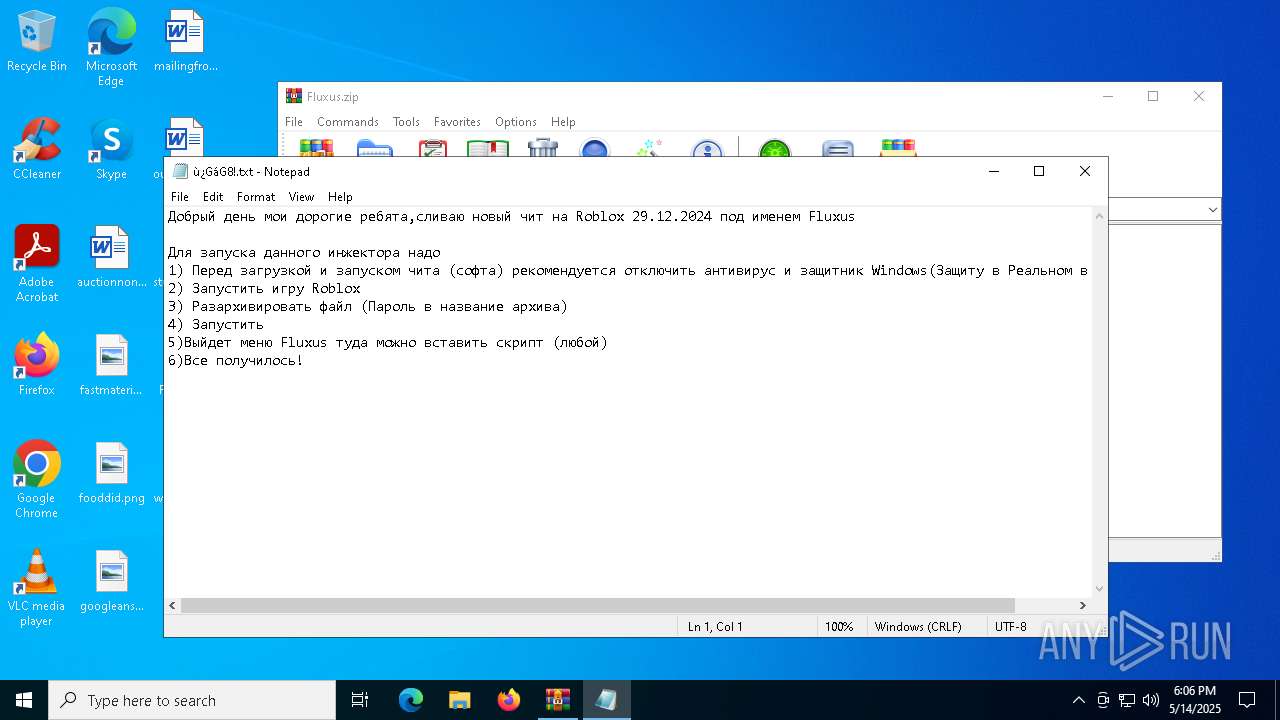Click Notepad horizontal scrollbar thumb
The width and height of the screenshot is (1280, 720).
598,606
